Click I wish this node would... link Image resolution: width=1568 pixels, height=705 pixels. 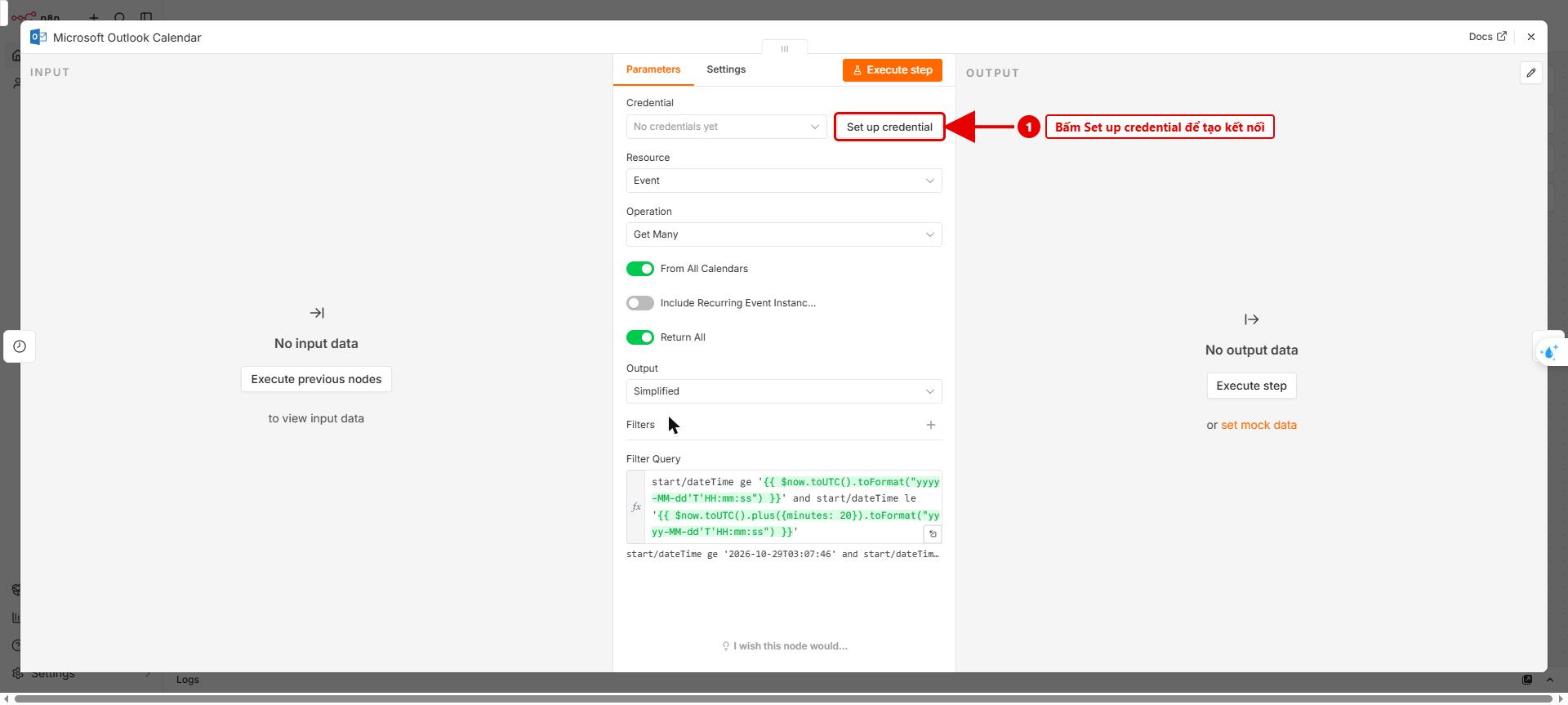[x=784, y=646]
